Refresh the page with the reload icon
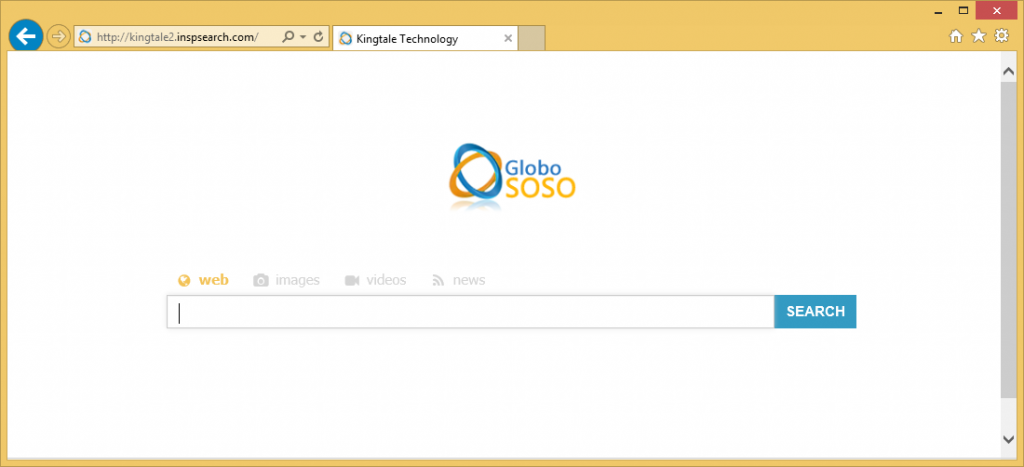Image resolution: width=1024 pixels, height=467 pixels. click(x=318, y=37)
